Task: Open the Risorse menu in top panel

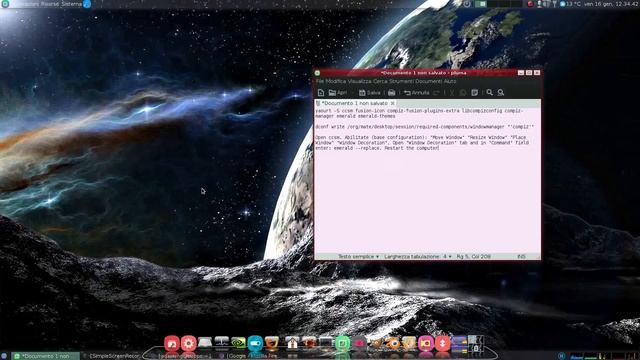Action: coord(50,4)
